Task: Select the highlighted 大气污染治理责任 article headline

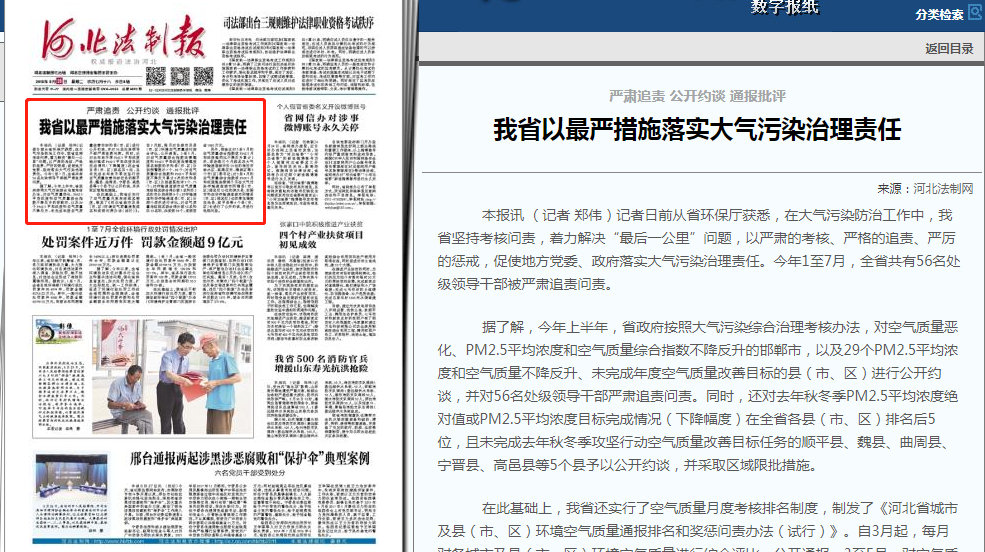Action: (x=142, y=127)
